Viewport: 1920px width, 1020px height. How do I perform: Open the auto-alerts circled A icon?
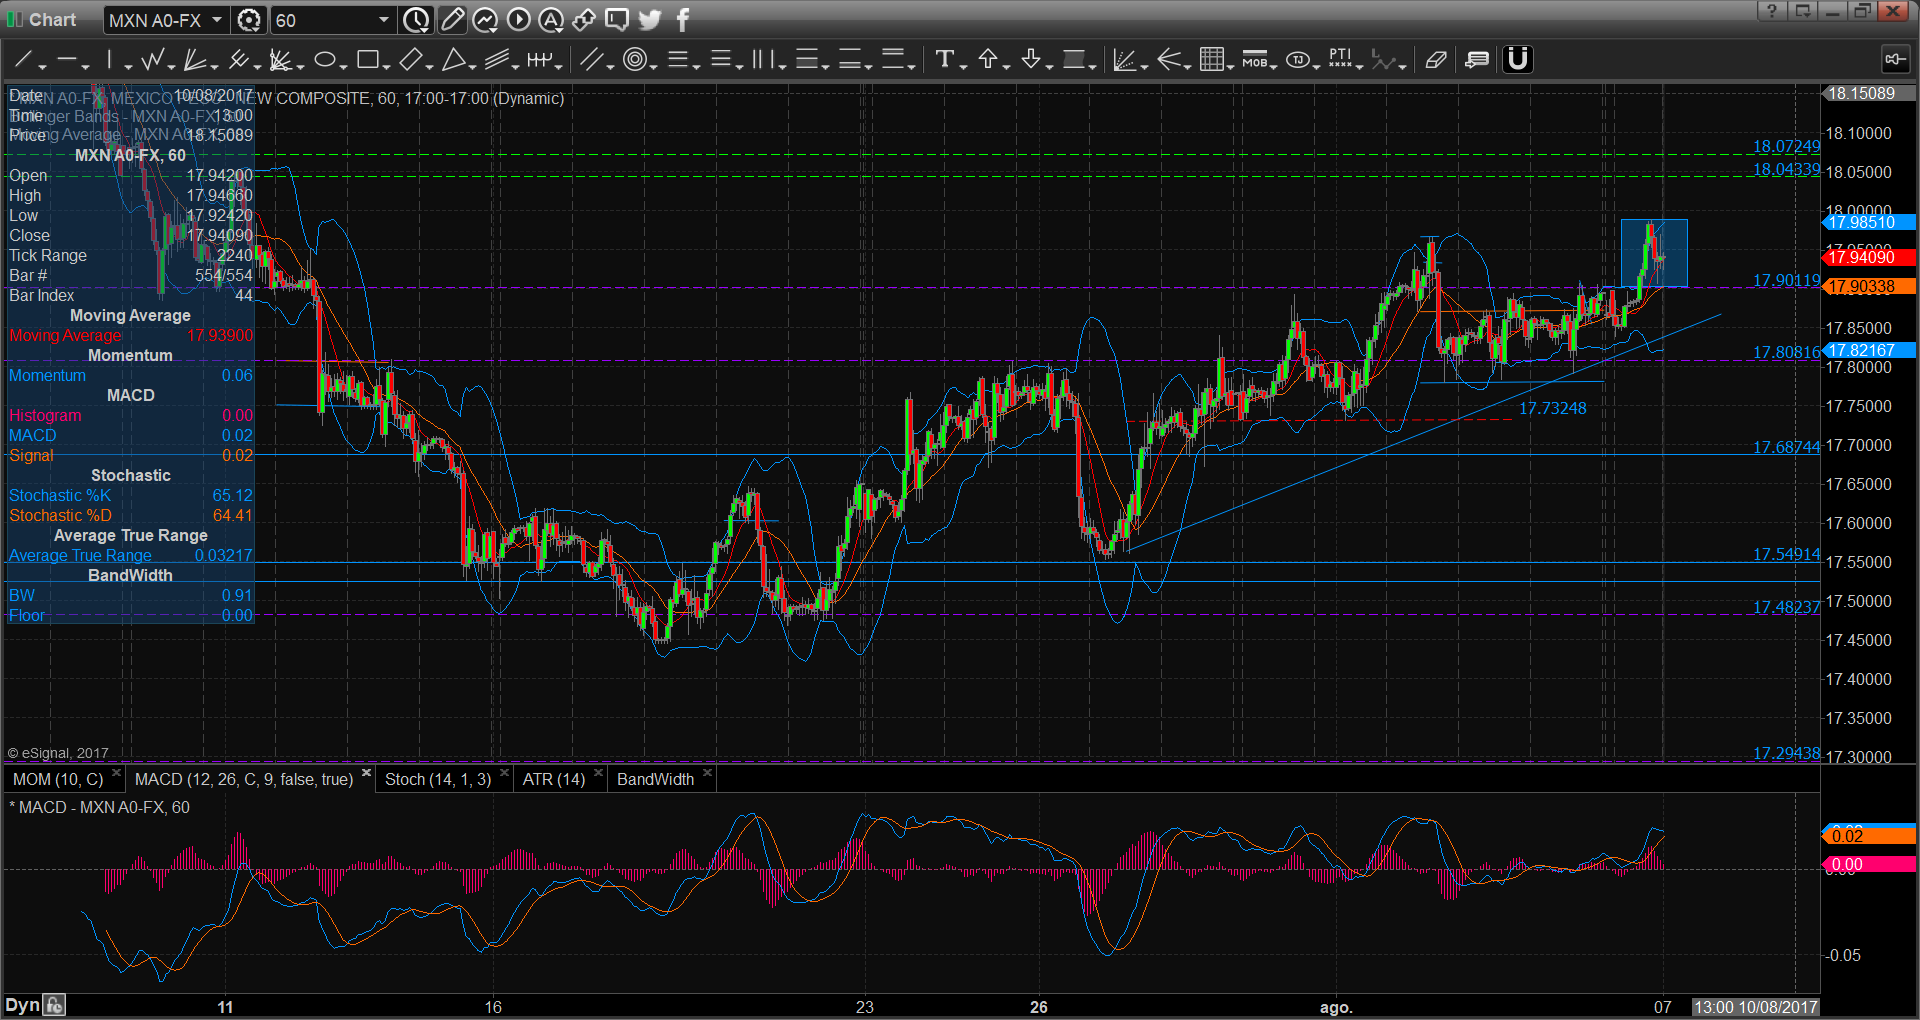(x=551, y=19)
